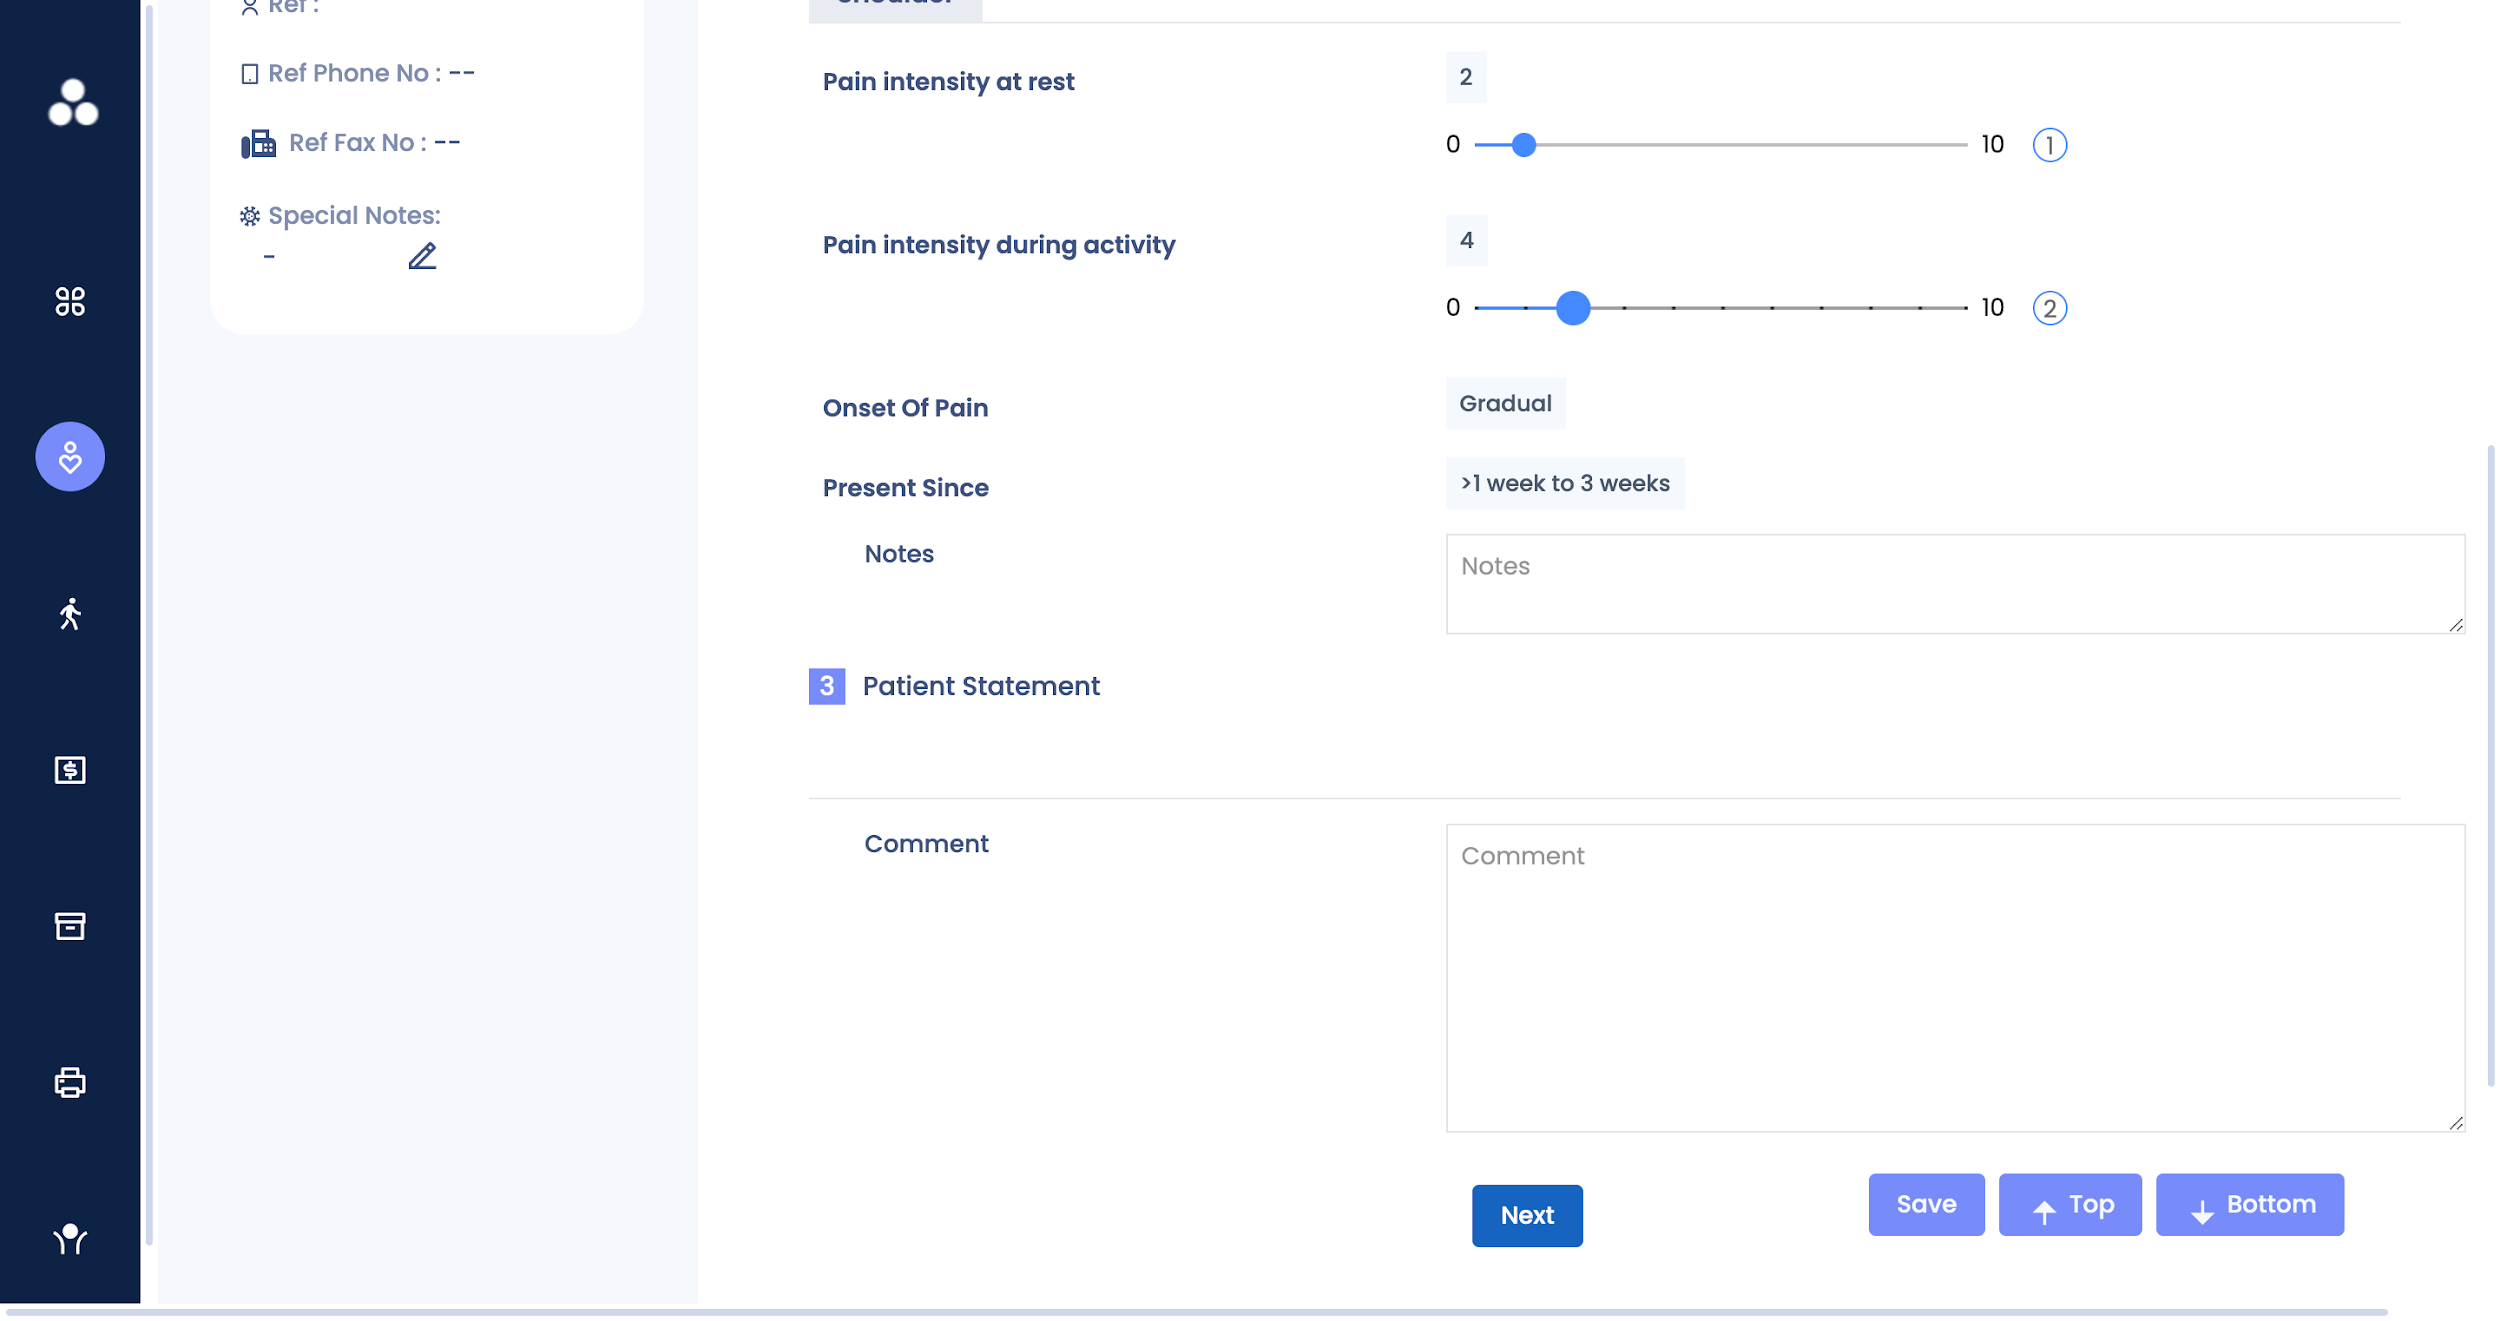2500x1321 pixels.
Task: Click the printer icon in sidebar
Action: click(70, 1083)
